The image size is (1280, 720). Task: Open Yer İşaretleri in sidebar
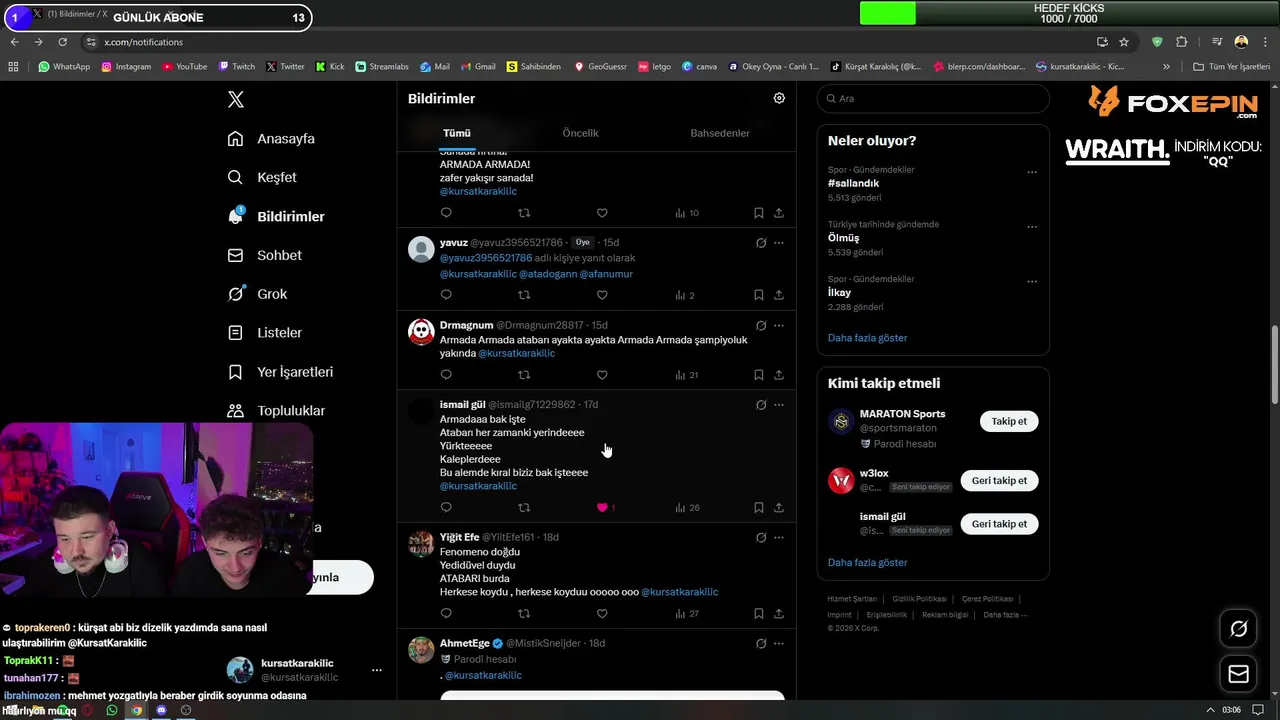[x=281, y=372]
